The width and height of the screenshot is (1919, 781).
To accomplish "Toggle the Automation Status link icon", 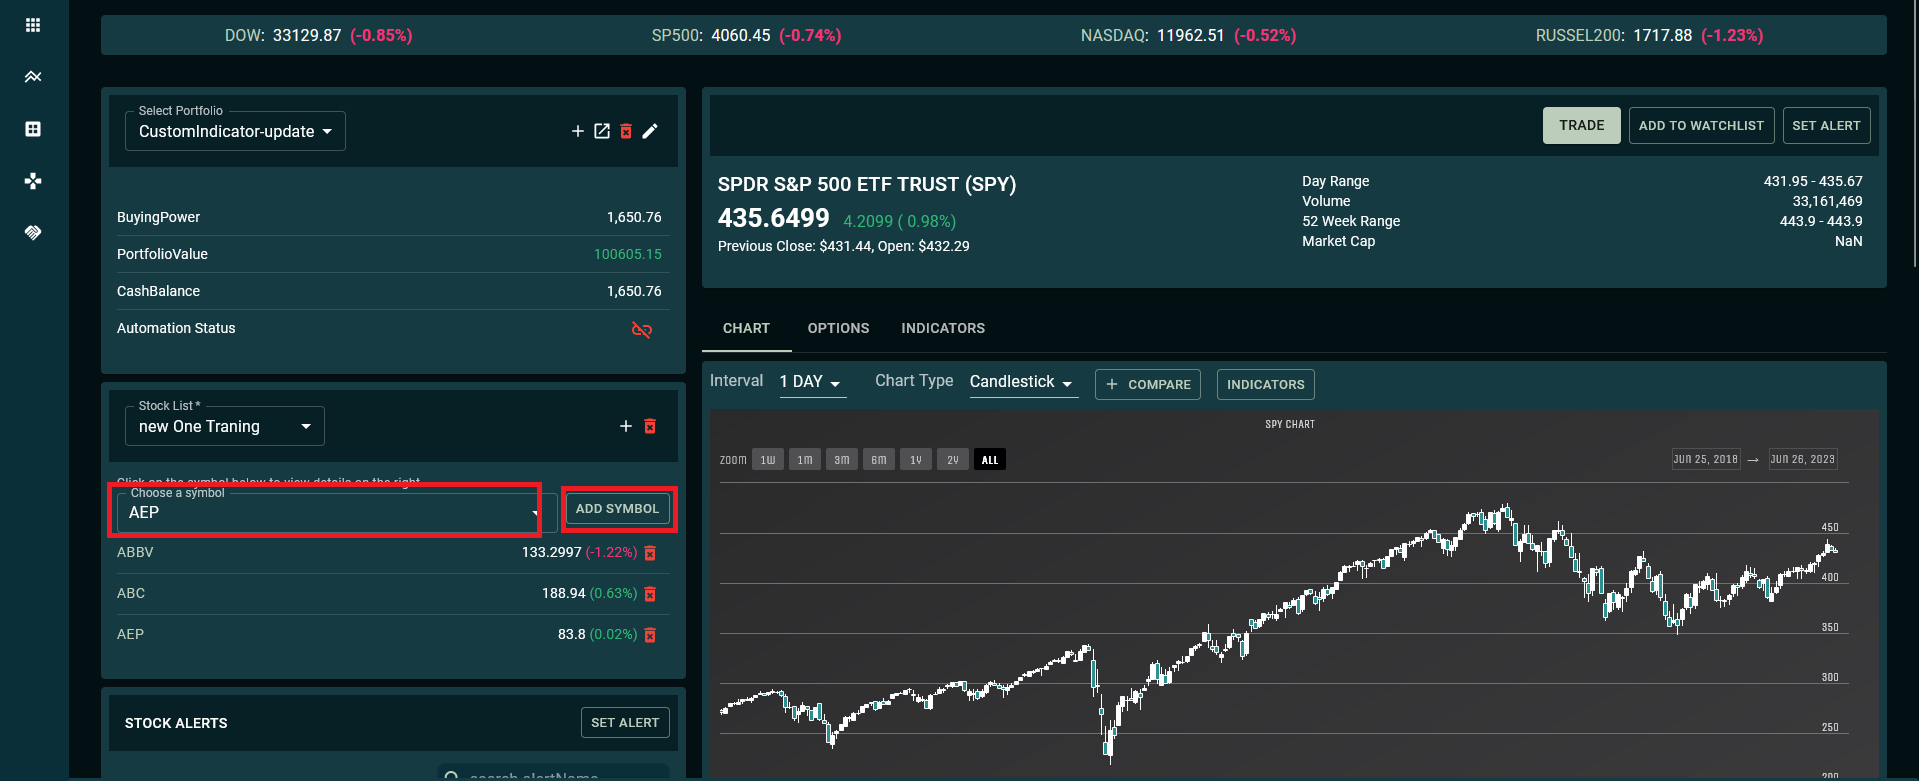I will tap(642, 329).
